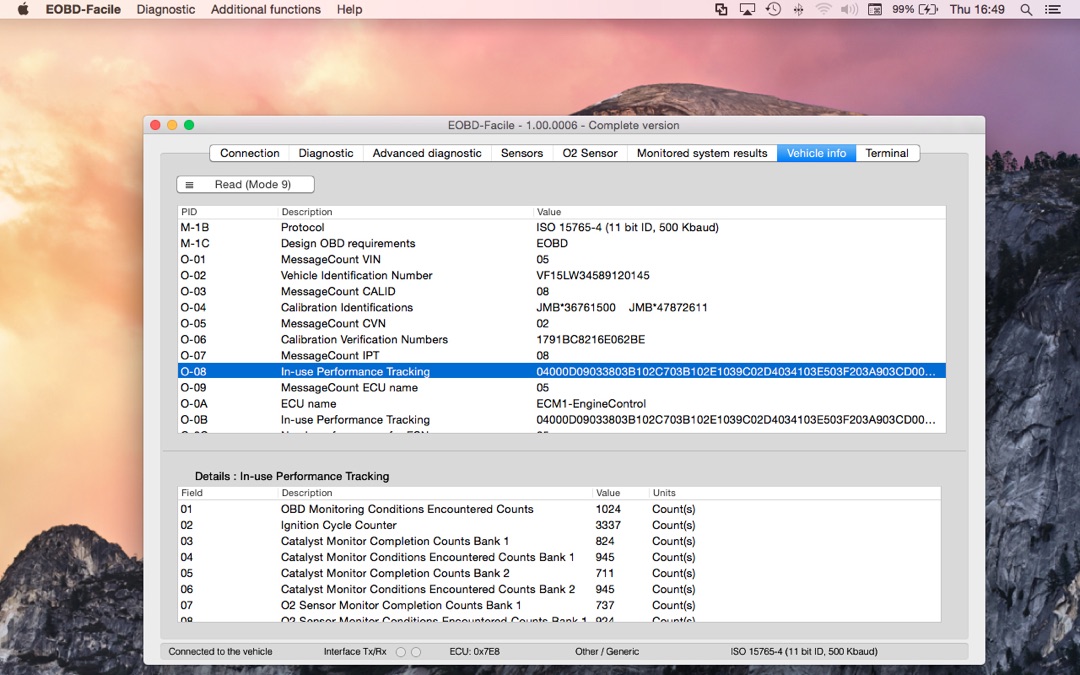Open the Notification Center list icon
The image size is (1080, 675).
click(1053, 9)
